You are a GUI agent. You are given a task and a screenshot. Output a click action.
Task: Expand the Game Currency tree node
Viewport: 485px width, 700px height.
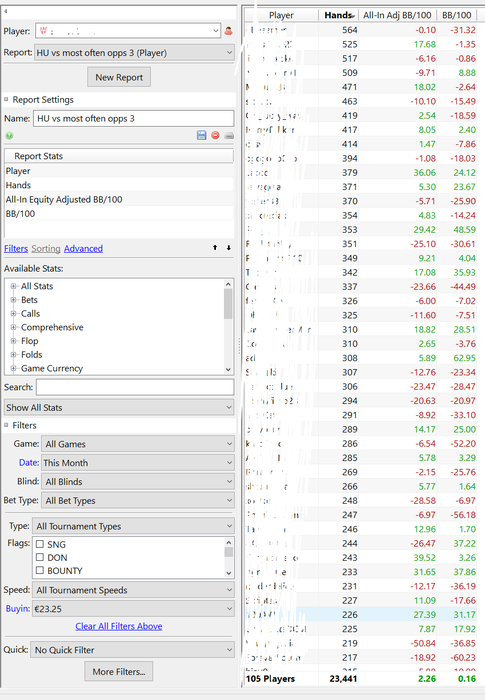(13, 368)
